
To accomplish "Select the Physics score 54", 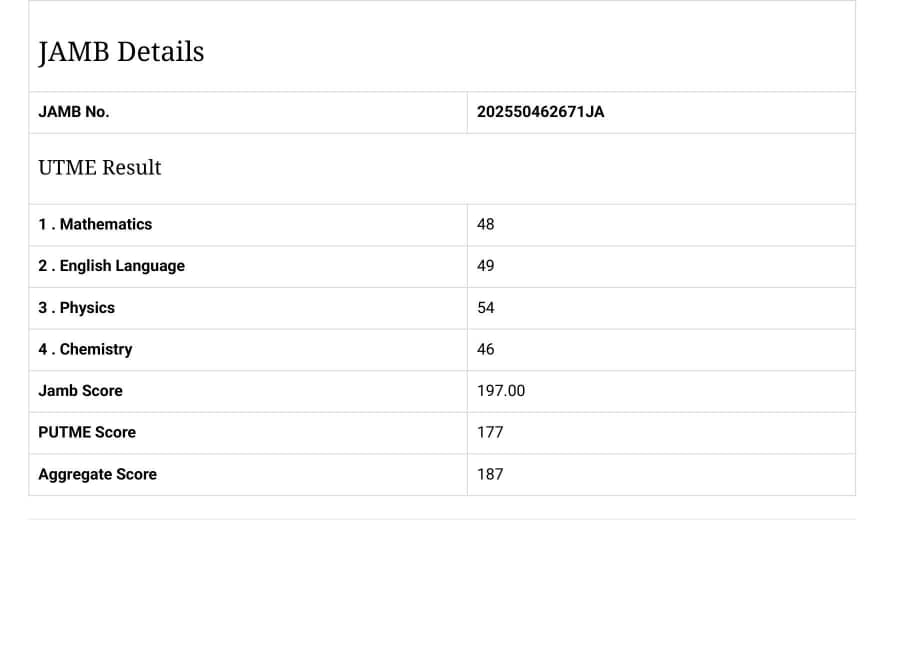I will pyautogui.click(x=486, y=308).
